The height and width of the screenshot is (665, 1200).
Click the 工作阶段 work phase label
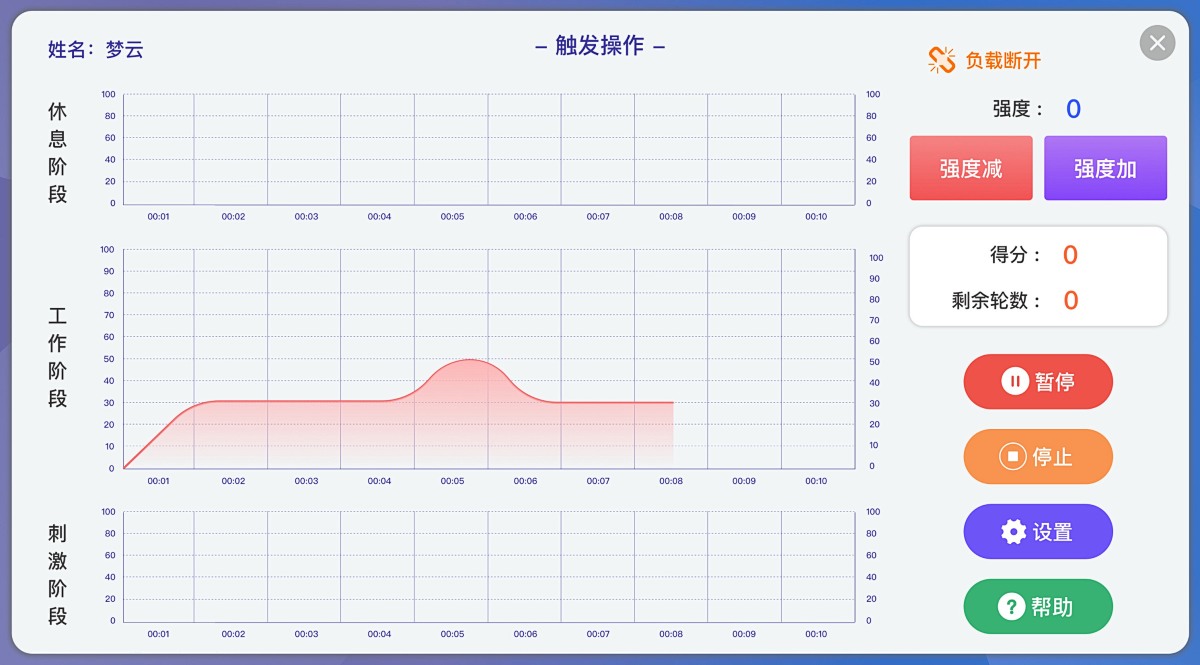tap(58, 357)
